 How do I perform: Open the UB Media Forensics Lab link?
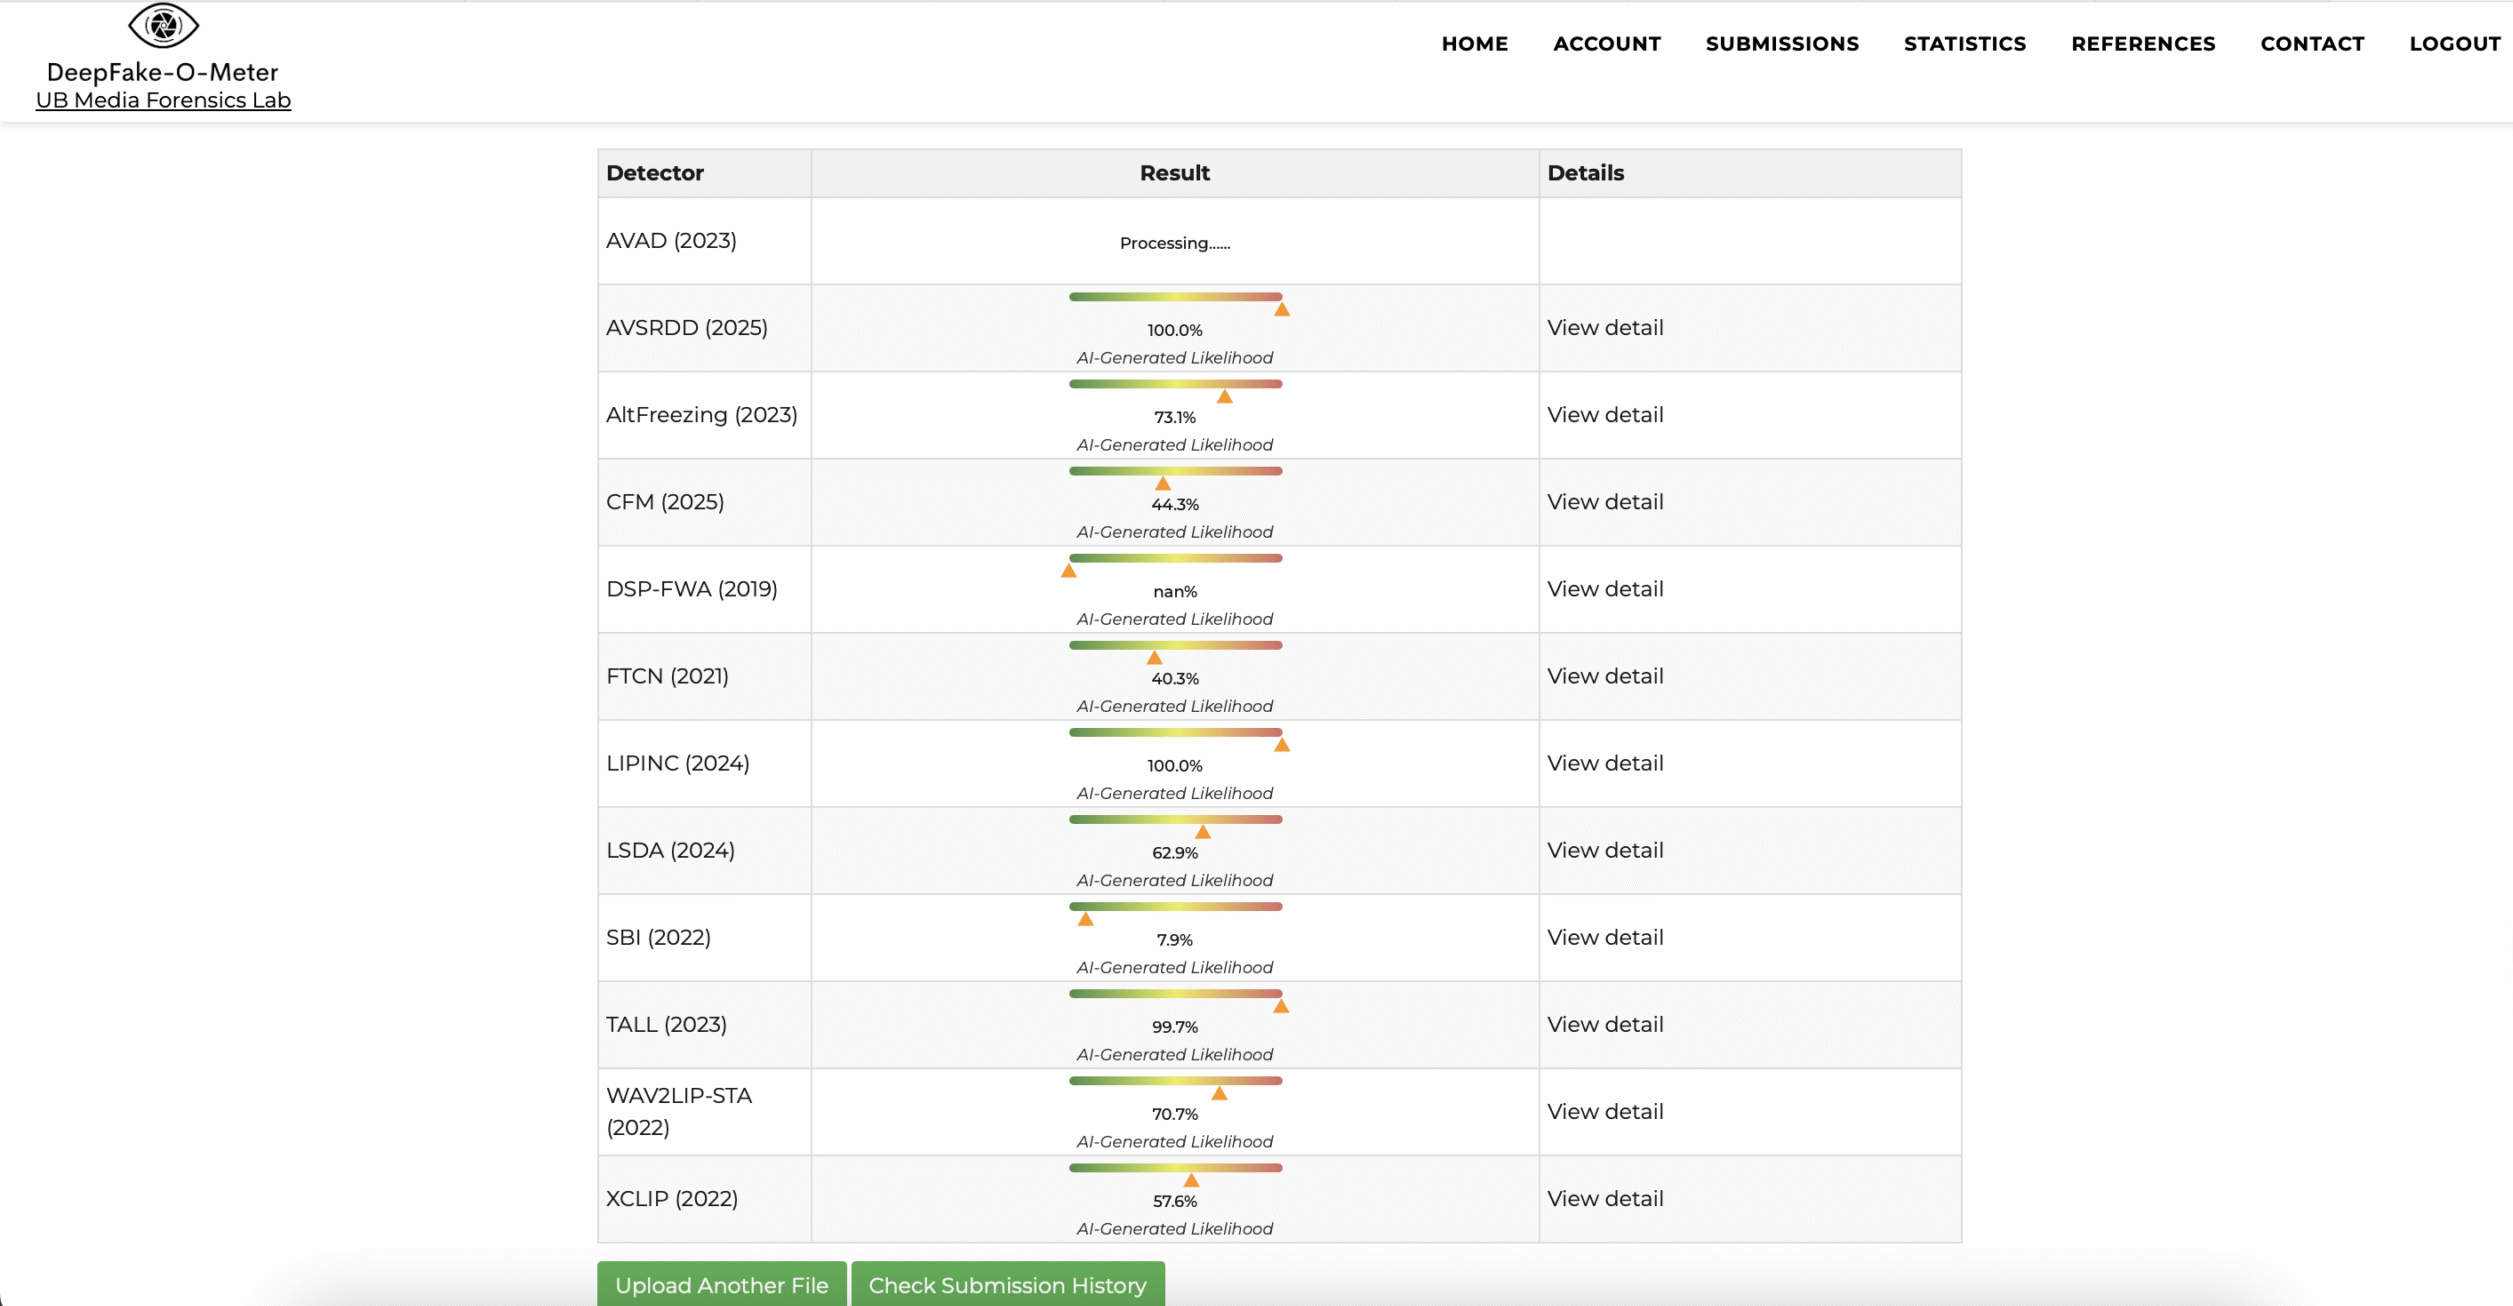click(163, 100)
